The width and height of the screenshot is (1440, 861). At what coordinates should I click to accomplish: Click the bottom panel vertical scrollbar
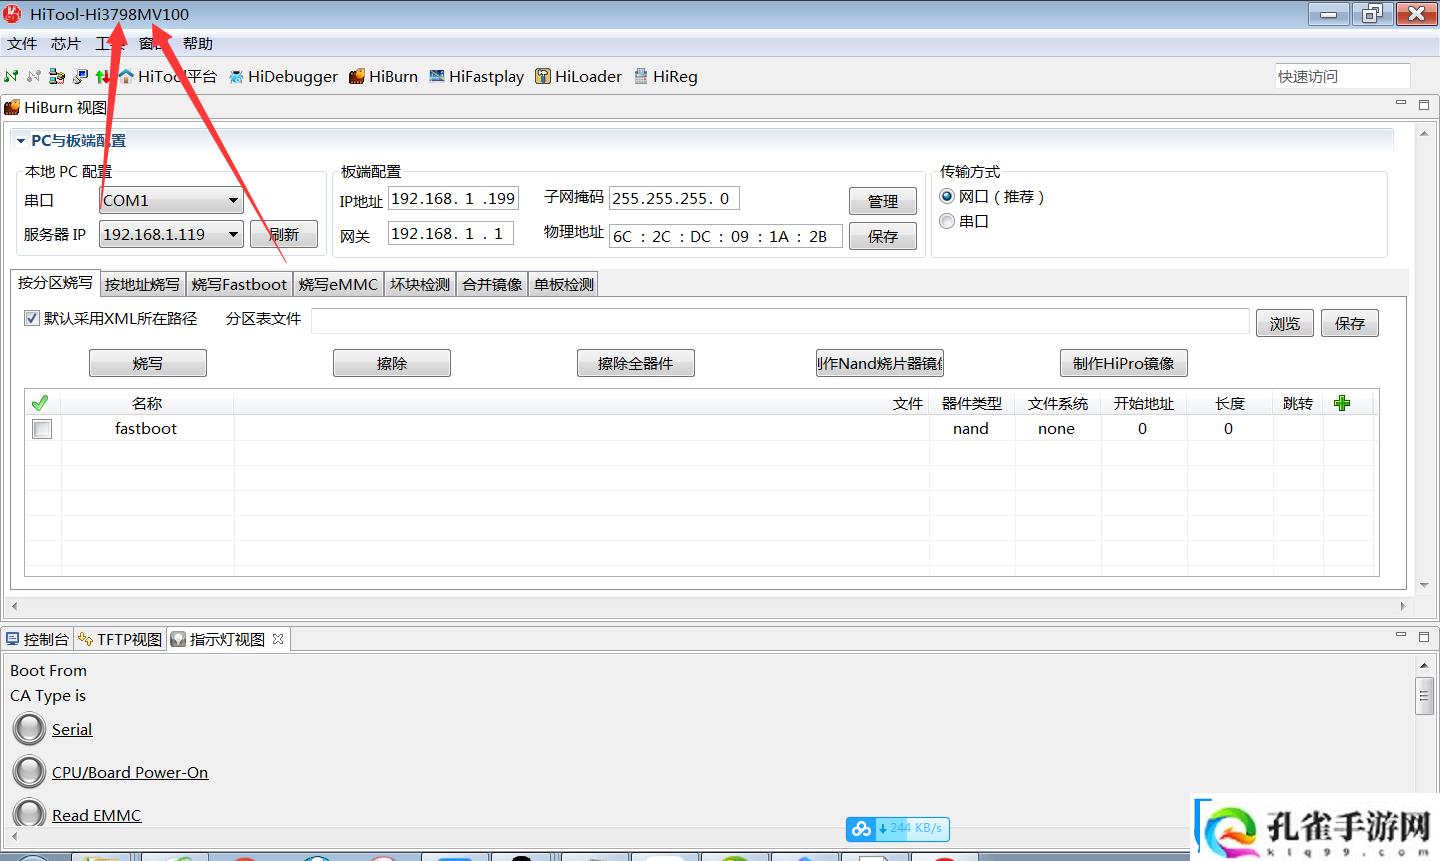pyautogui.click(x=1424, y=695)
